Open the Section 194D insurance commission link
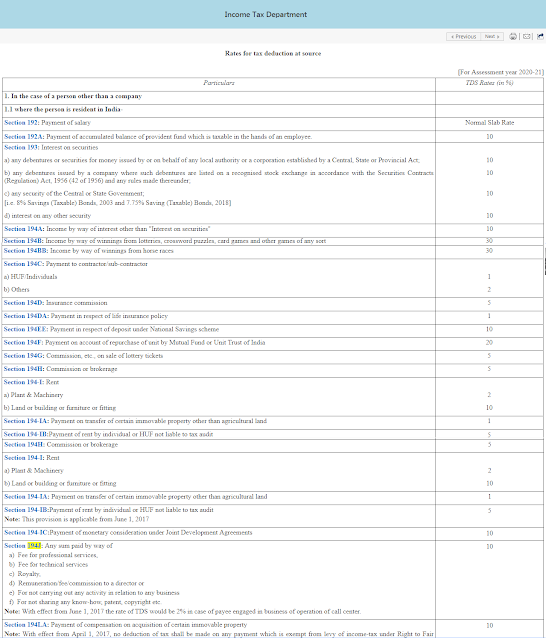This screenshot has height=640, width=546. point(24,303)
